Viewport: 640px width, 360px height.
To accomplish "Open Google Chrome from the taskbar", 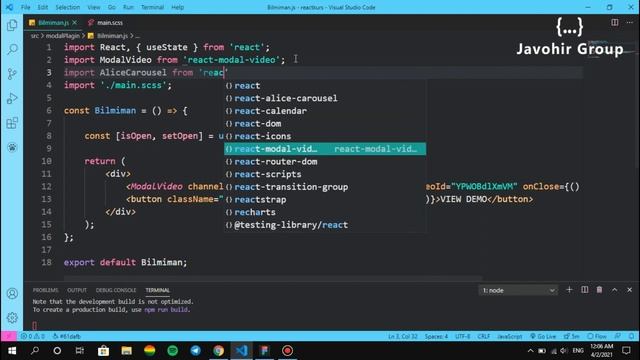I will pyautogui.click(x=218, y=351).
